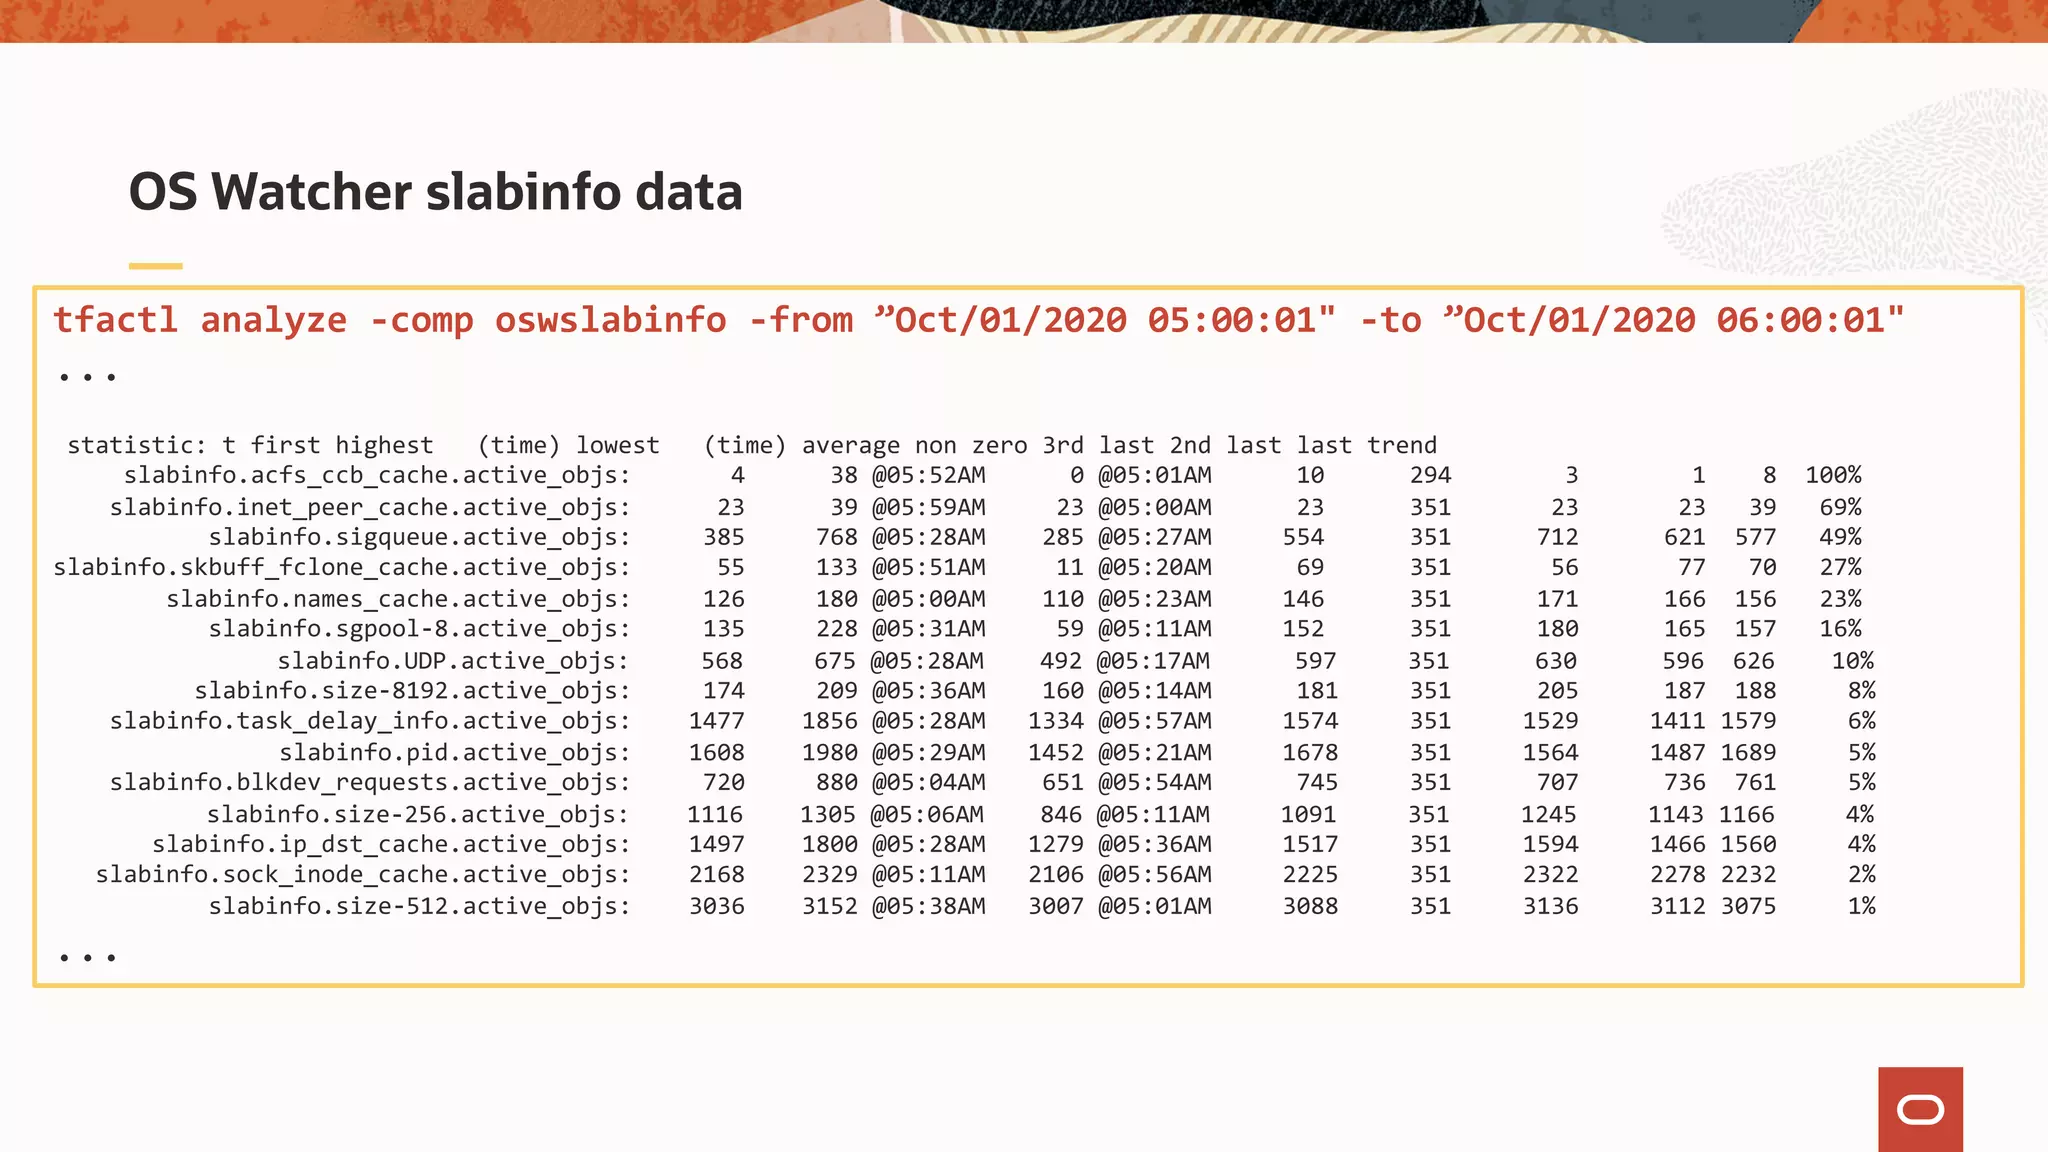Select slabinfo.size-256.active_objs row label
2048x1152 pixels.
coord(418,814)
